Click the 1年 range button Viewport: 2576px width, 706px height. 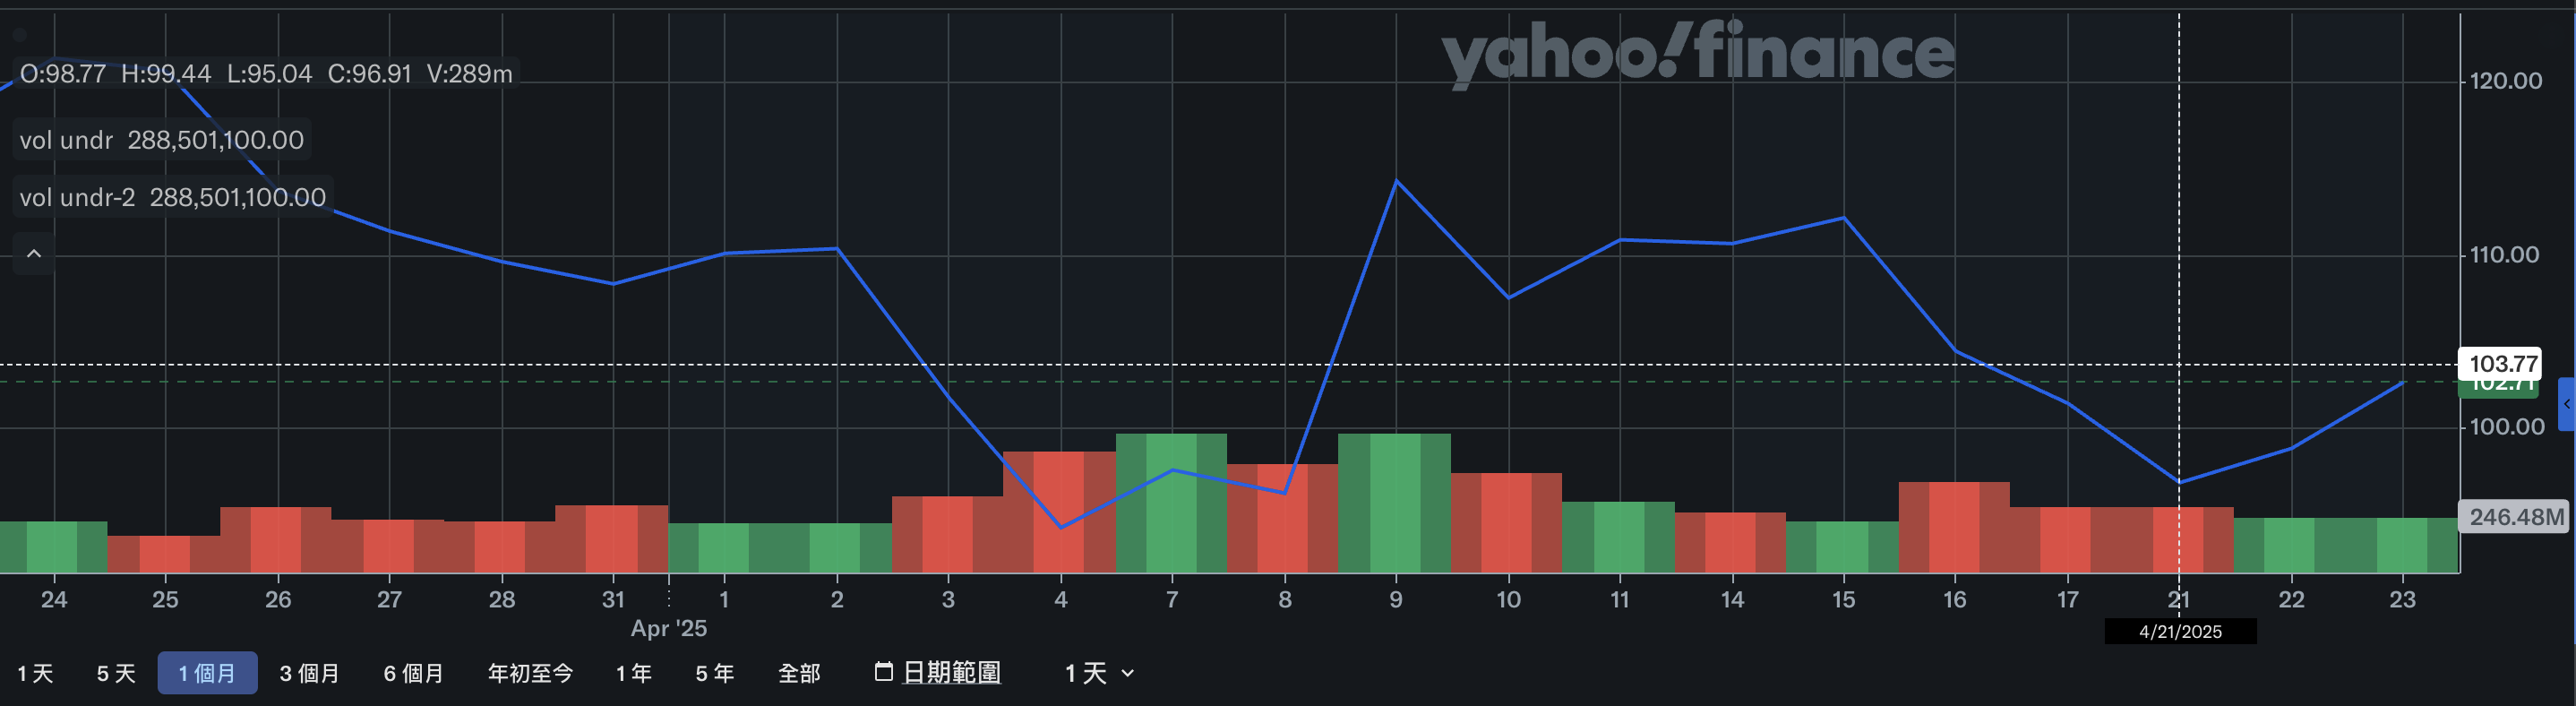pyautogui.click(x=634, y=673)
